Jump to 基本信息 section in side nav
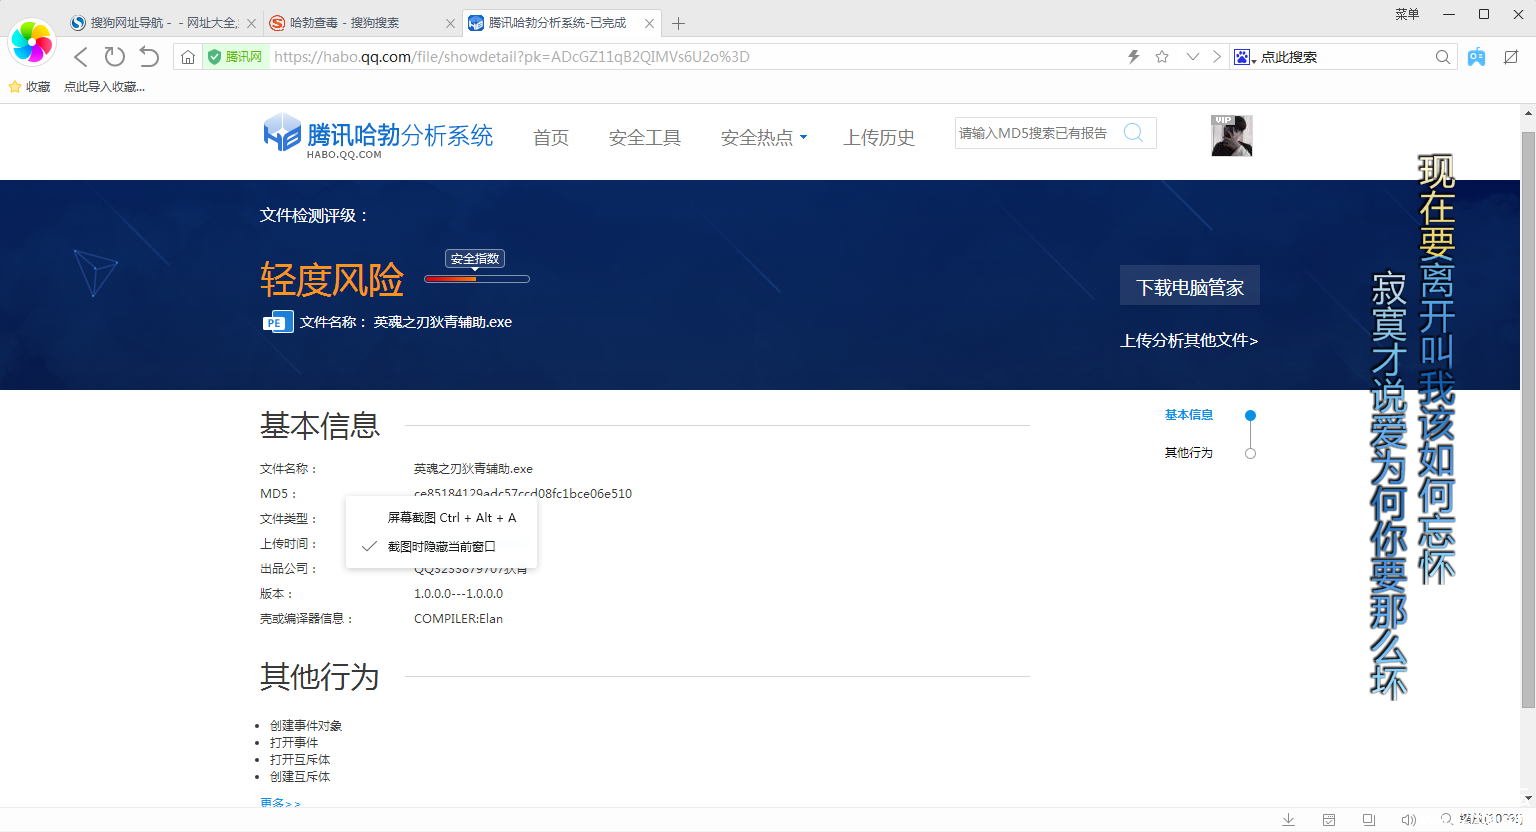This screenshot has width=1536, height=832. [1189, 415]
